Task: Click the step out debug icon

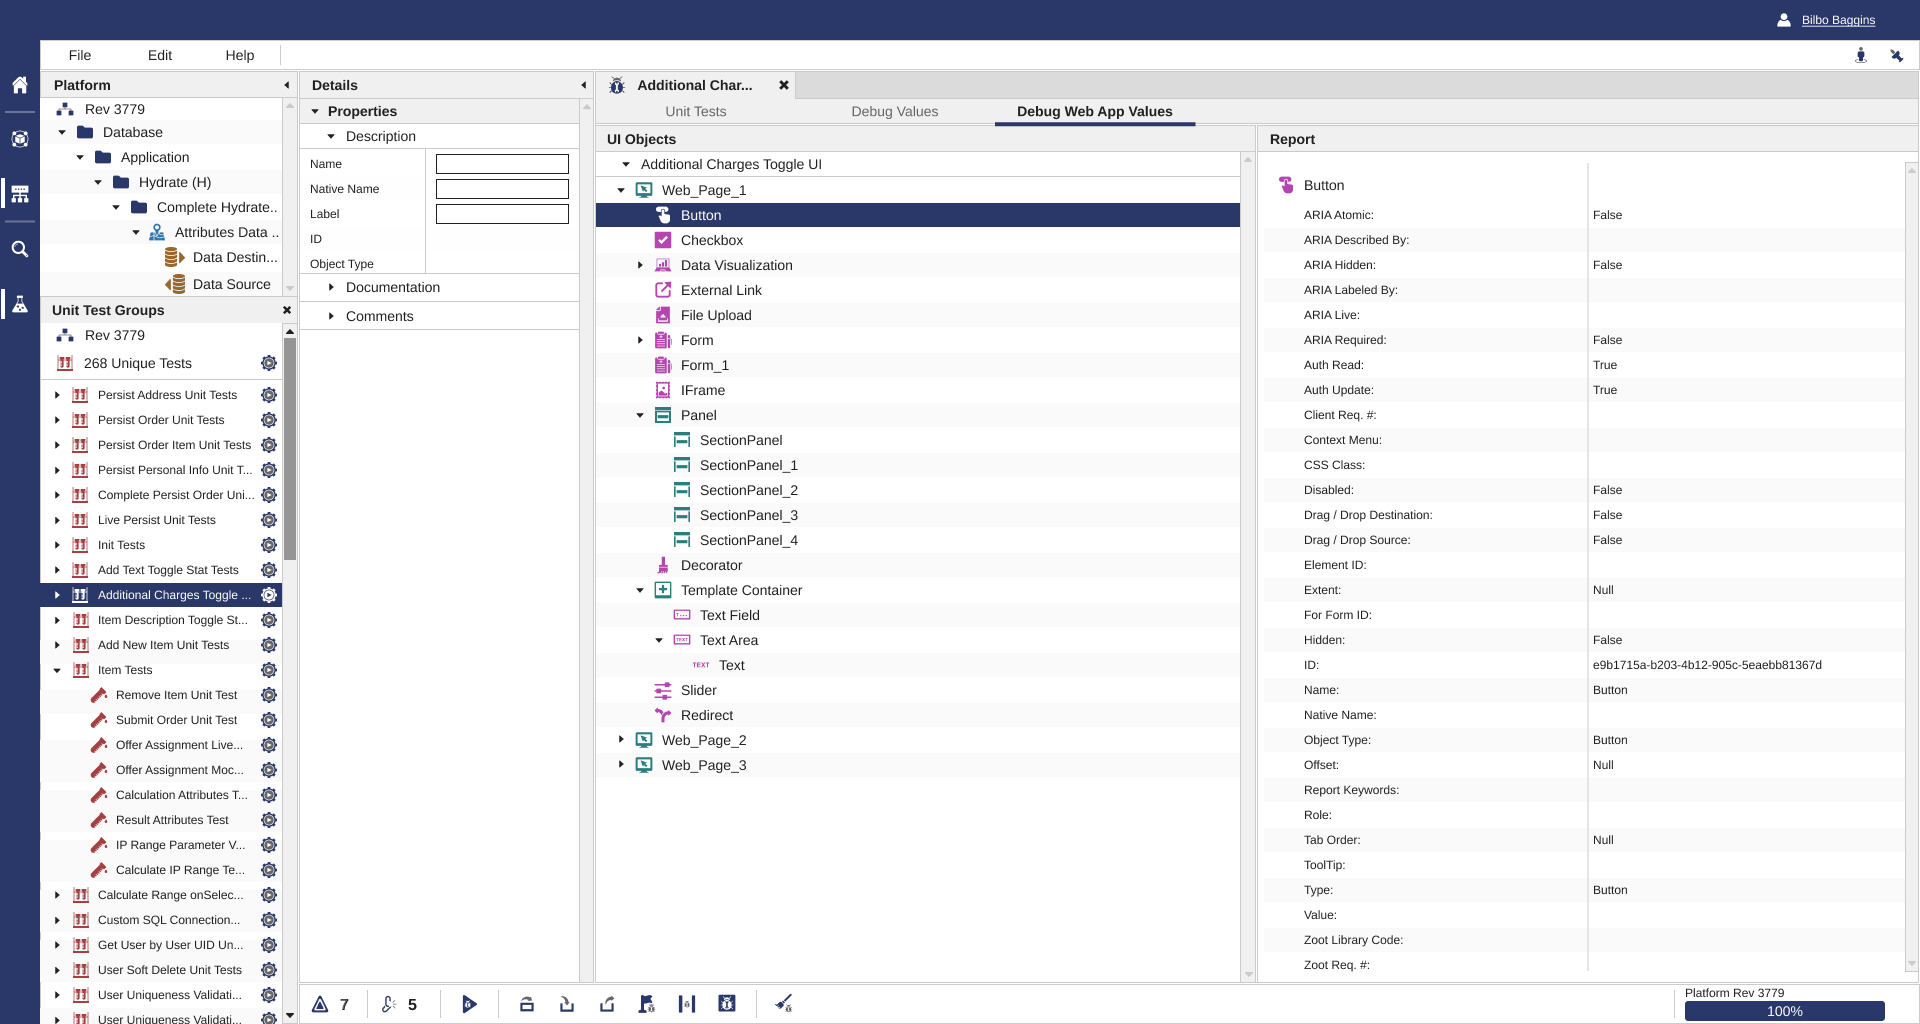Action: click(x=607, y=1004)
